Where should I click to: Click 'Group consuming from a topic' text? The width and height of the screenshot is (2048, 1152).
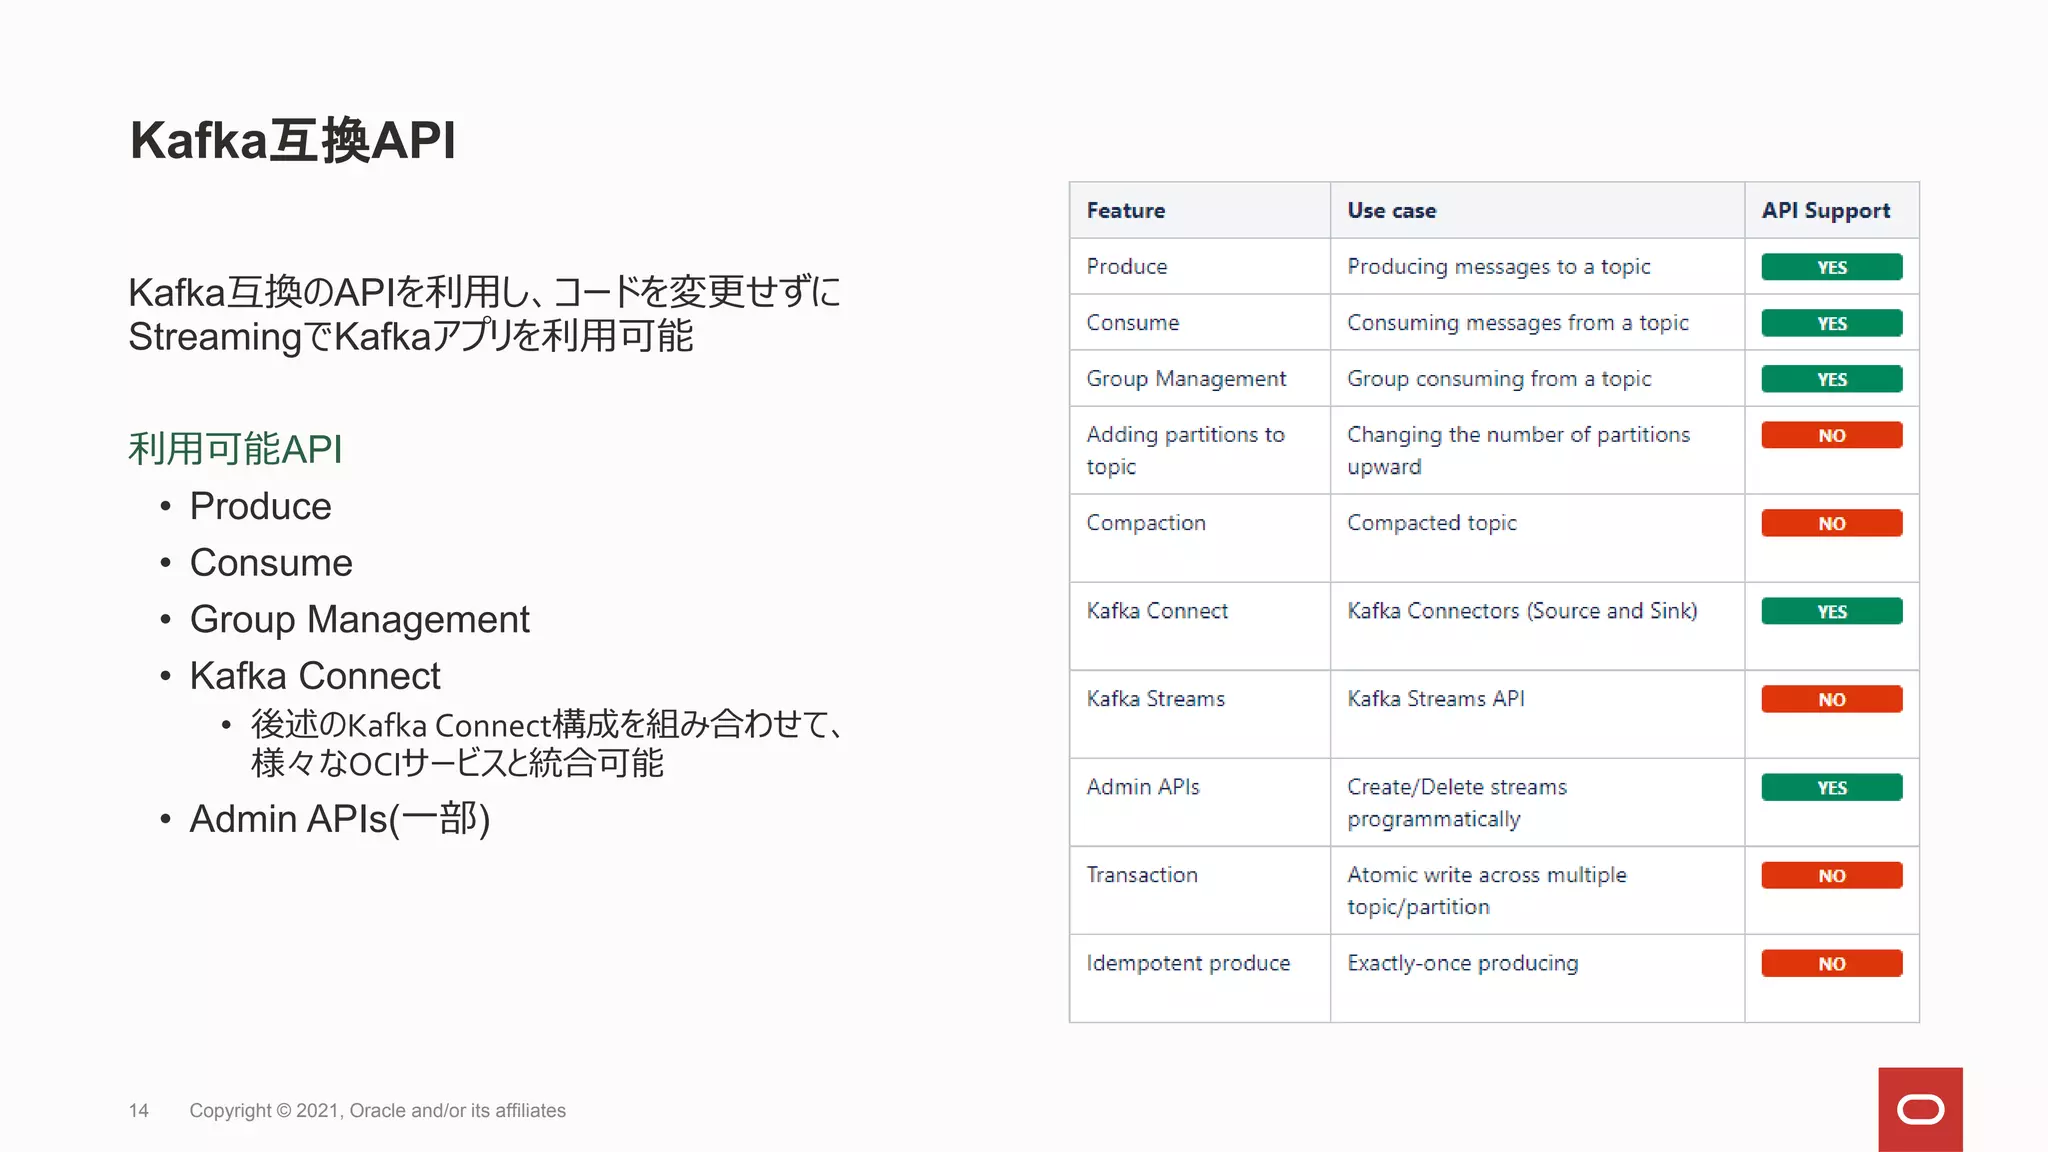pyautogui.click(x=1499, y=379)
